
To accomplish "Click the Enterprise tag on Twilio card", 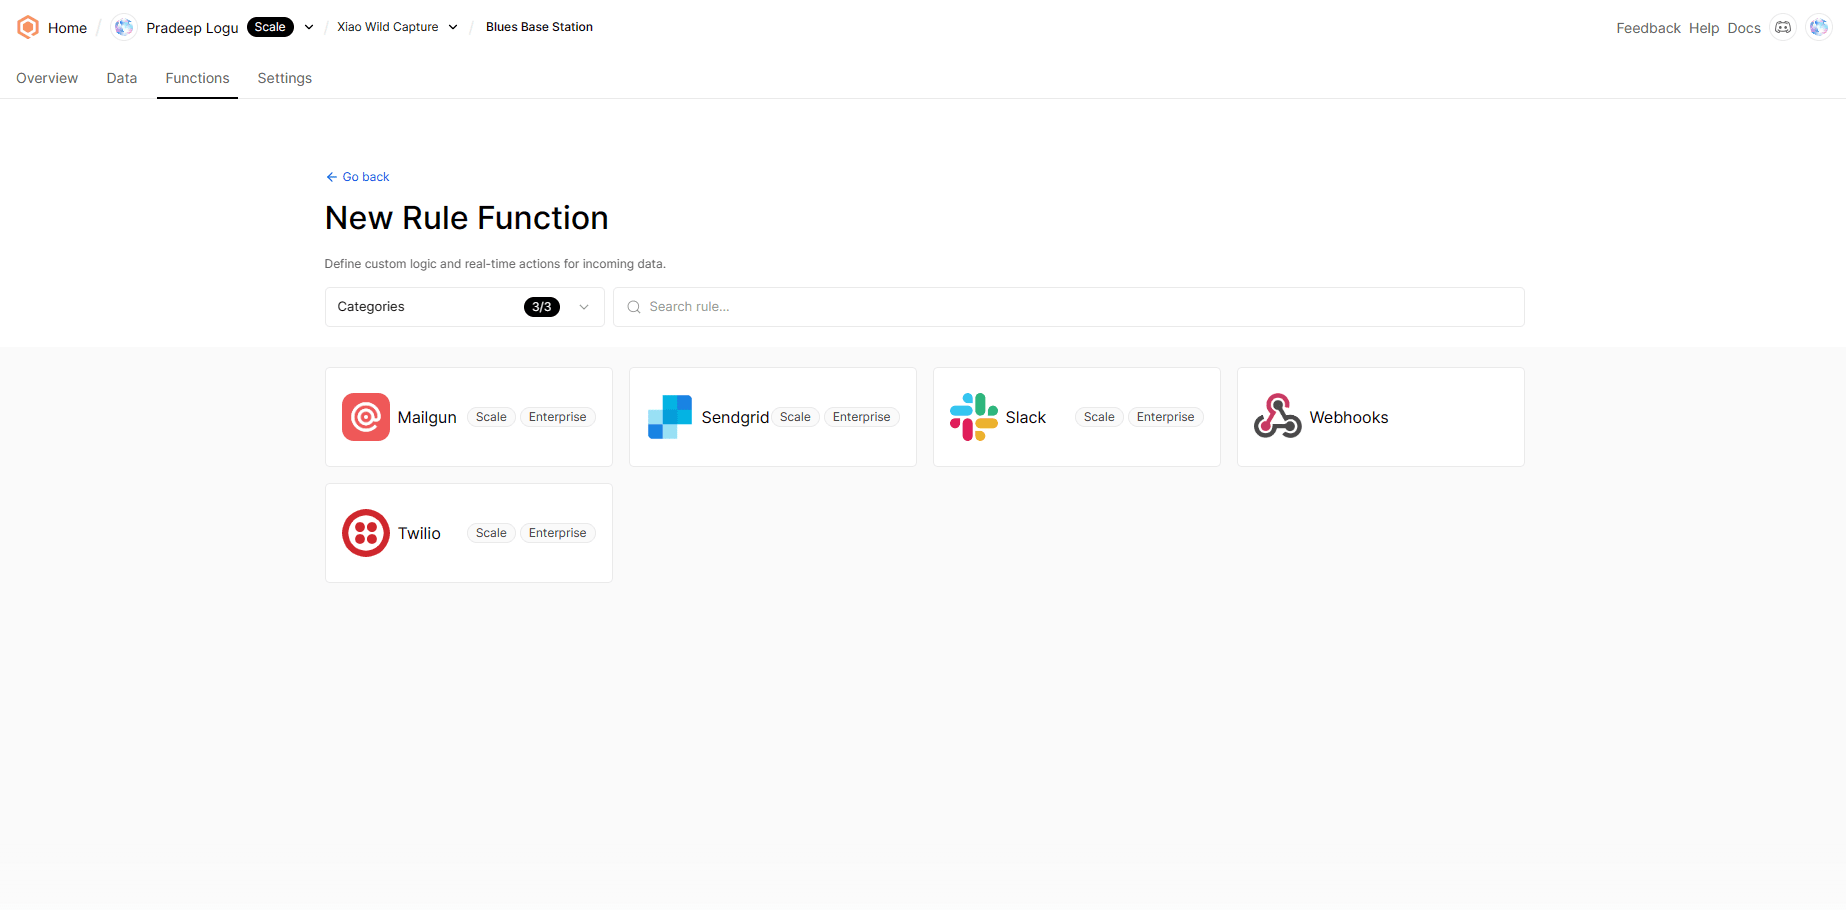I will pos(558,533).
